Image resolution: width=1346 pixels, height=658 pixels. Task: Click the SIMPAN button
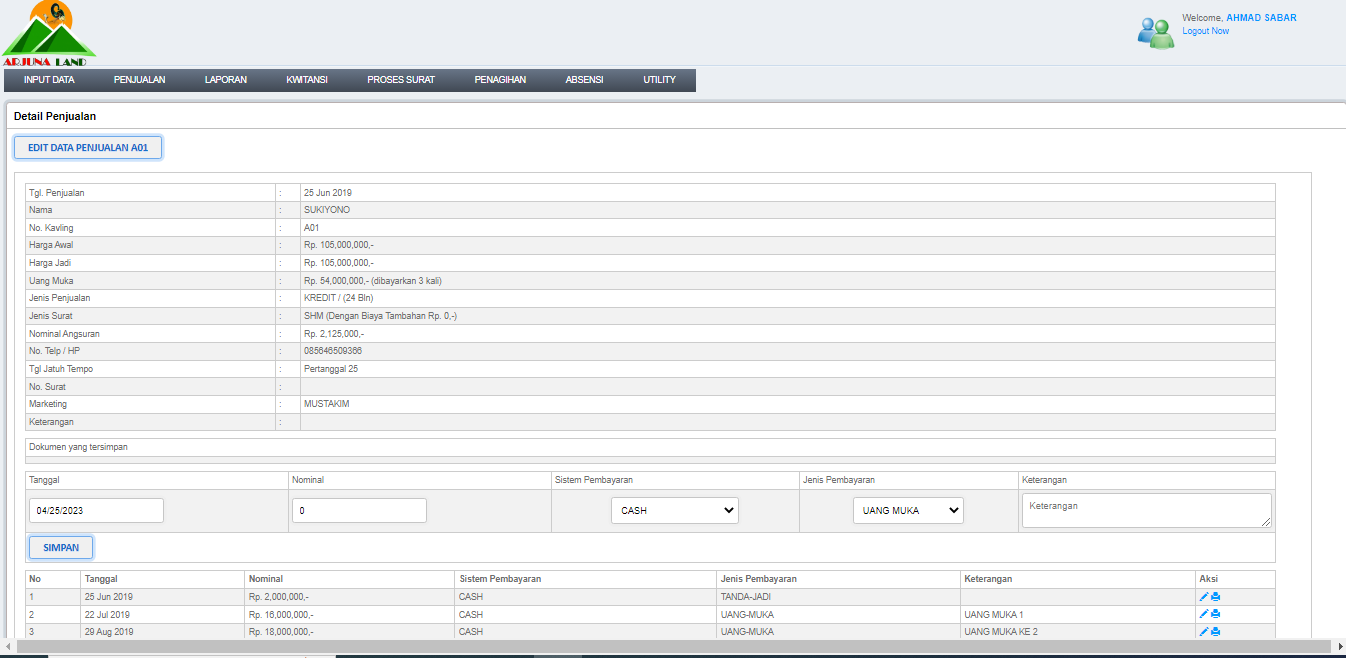tap(61, 548)
